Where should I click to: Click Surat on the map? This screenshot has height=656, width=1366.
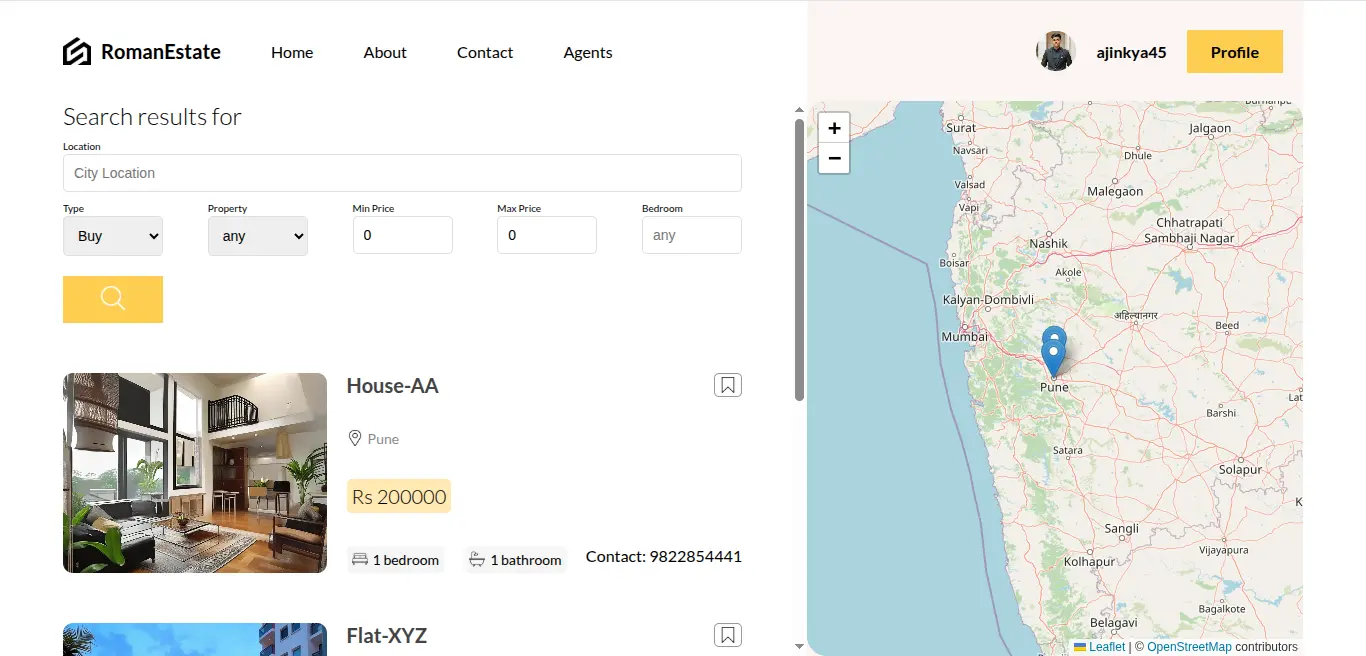[961, 128]
